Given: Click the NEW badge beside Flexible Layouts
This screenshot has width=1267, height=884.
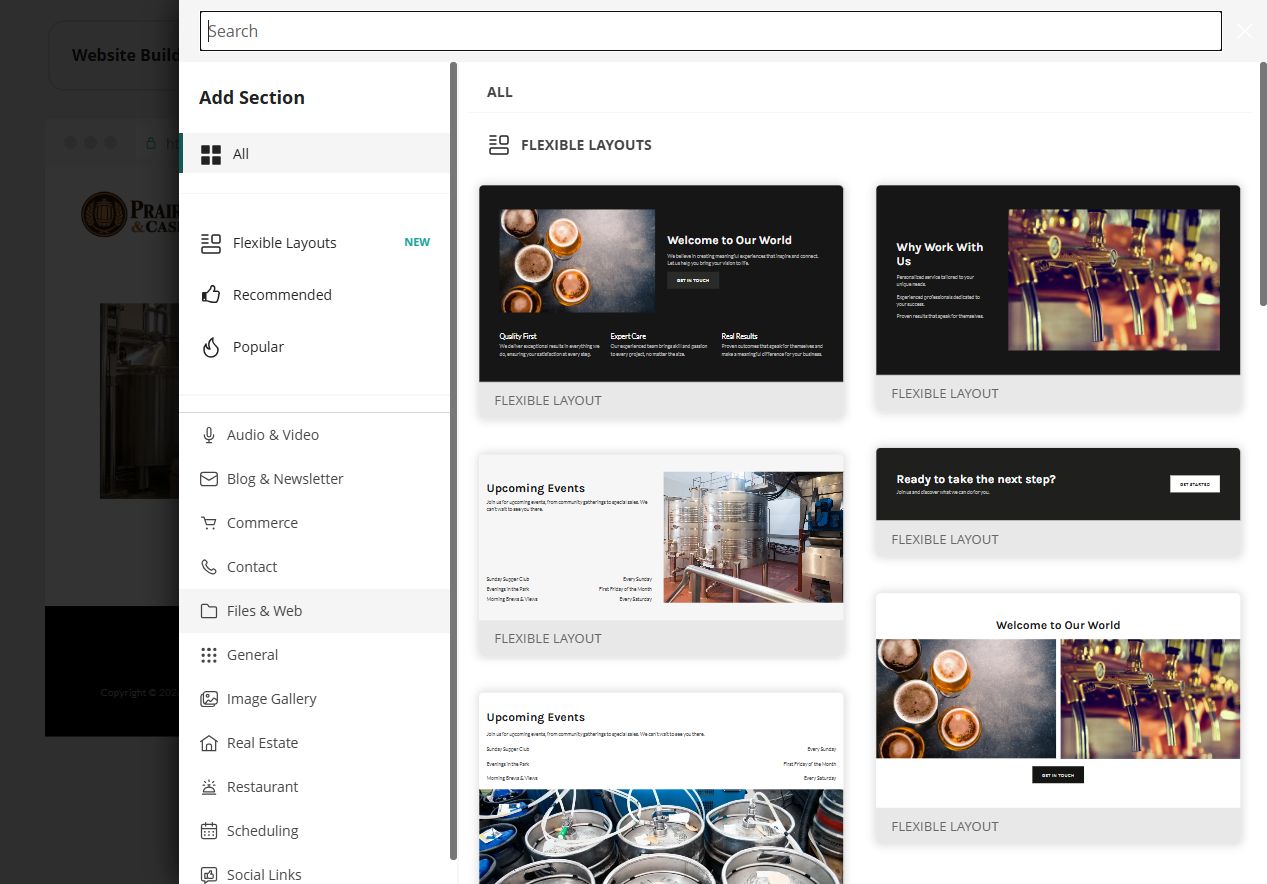Looking at the screenshot, I should click(x=417, y=242).
